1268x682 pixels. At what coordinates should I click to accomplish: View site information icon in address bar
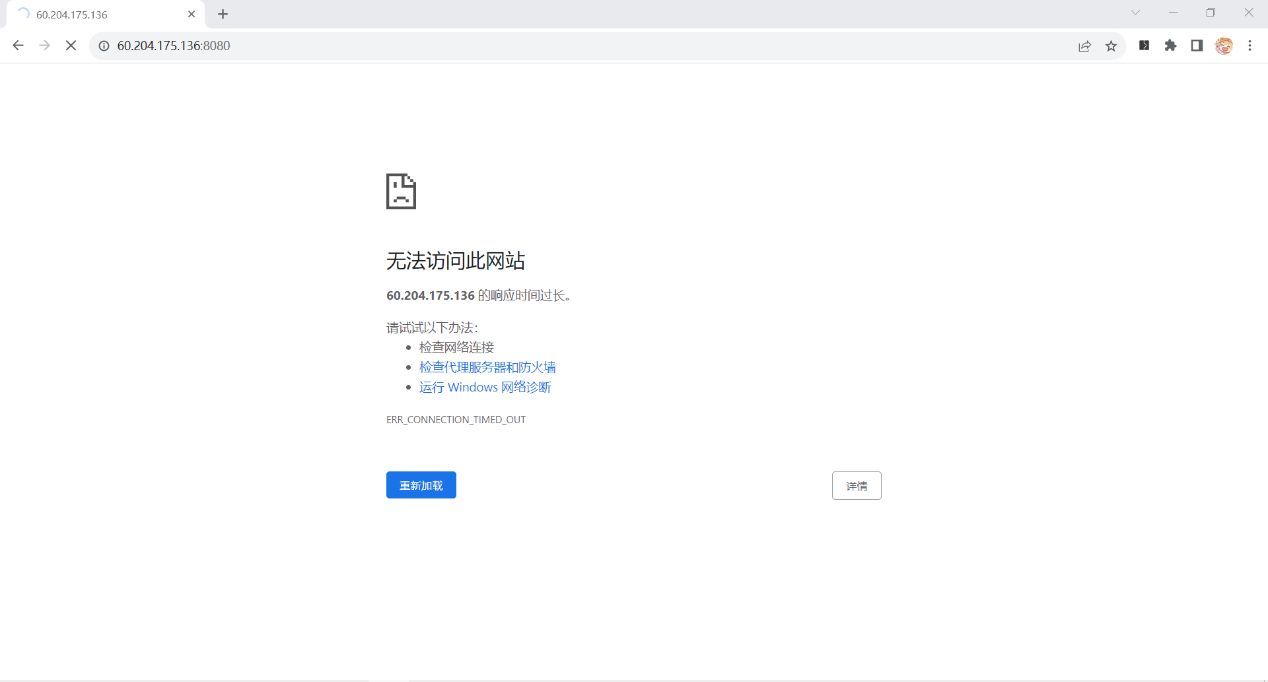103,45
